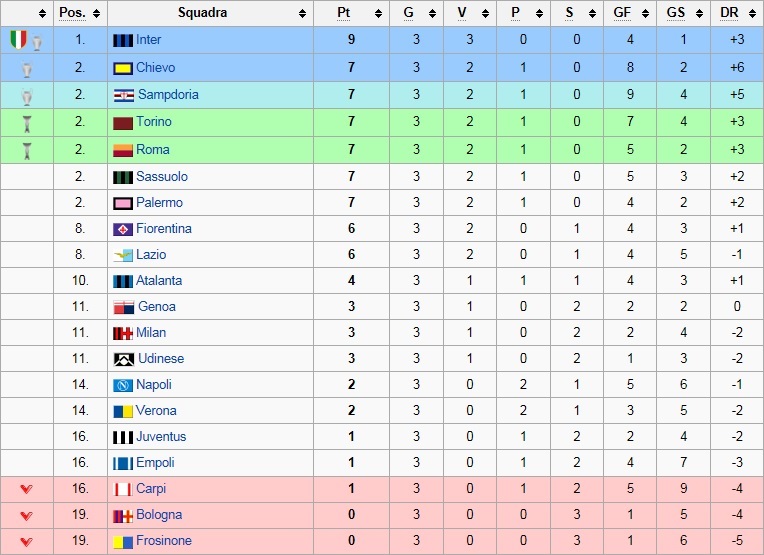Click the Fiorentina purple flag icon
The image size is (764, 555).
[x=123, y=229]
